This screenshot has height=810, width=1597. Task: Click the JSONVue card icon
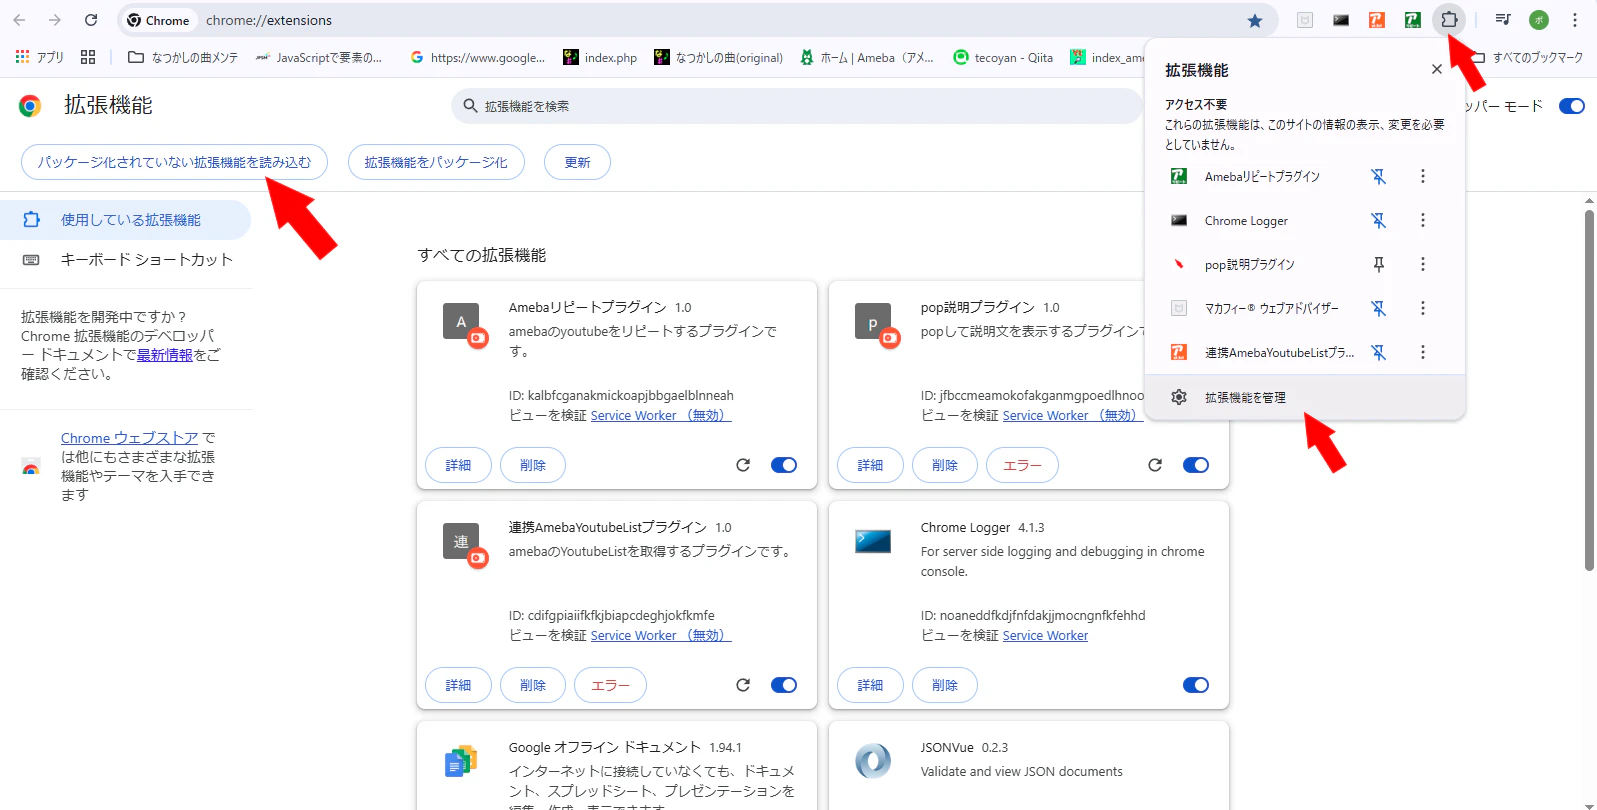(873, 761)
